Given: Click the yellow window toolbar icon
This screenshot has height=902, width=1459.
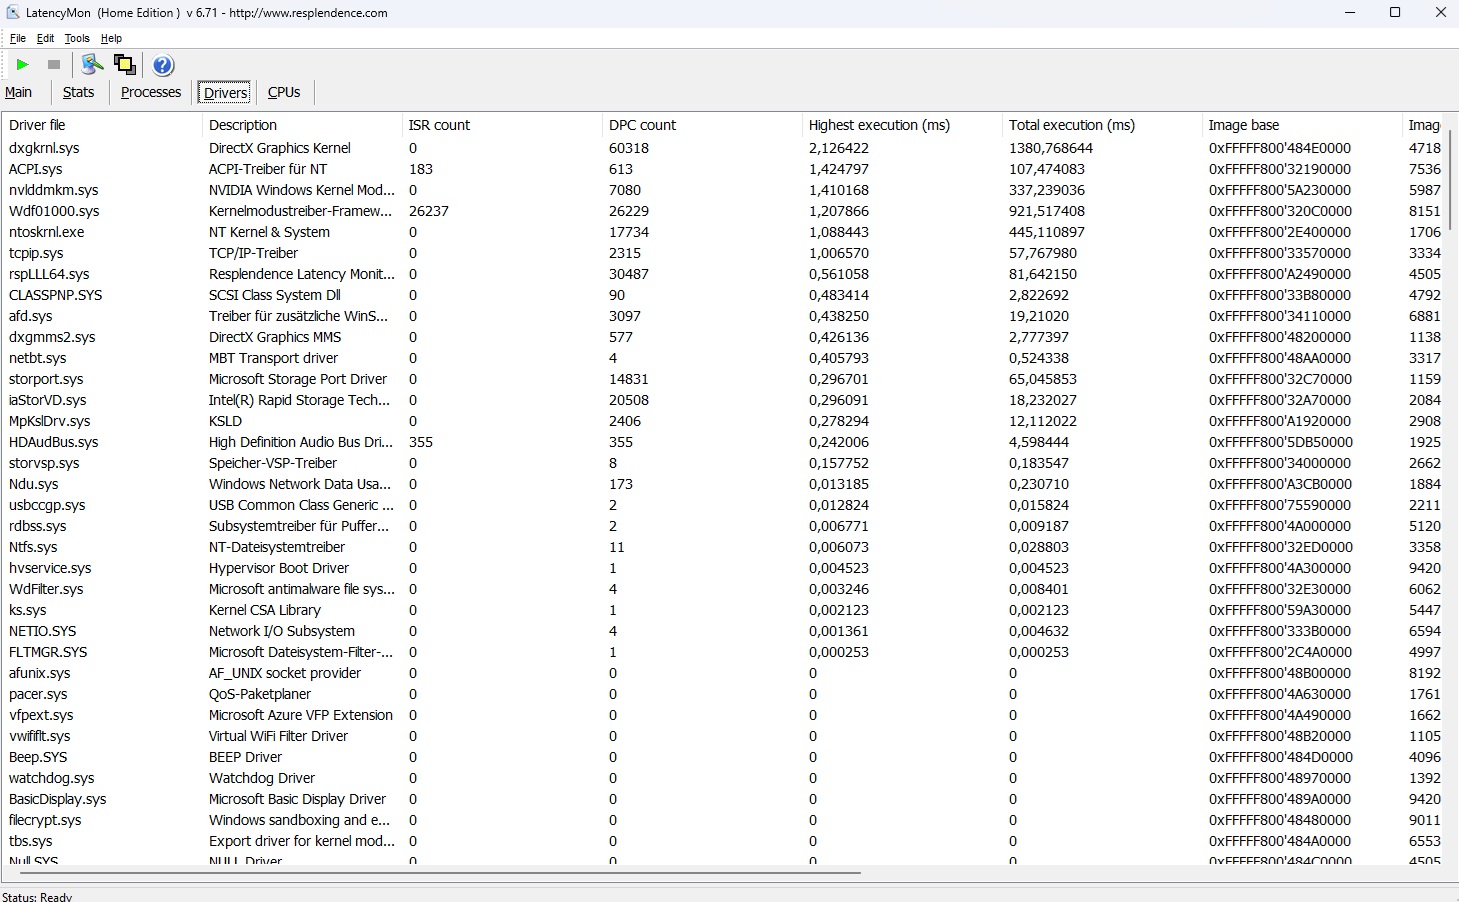Looking at the screenshot, I should [x=125, y=65].
